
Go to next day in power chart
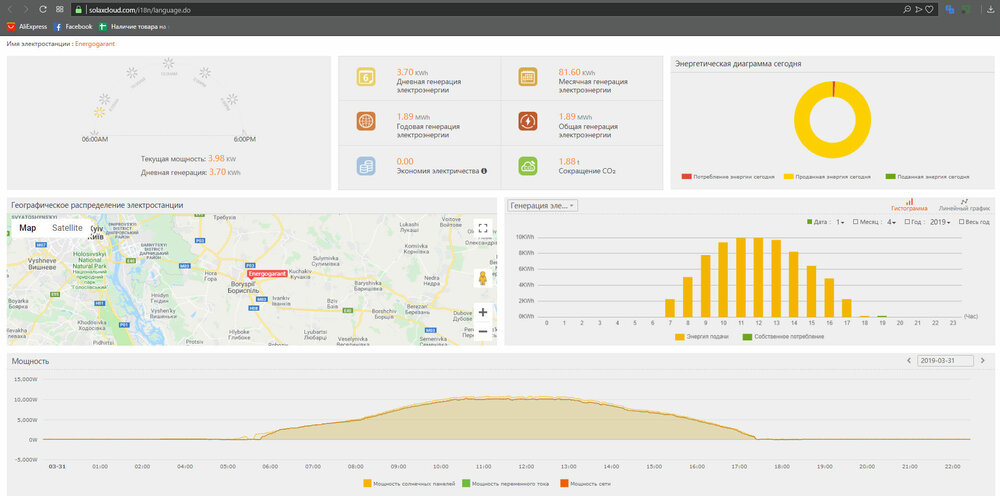pyautogui.click(x=983, y=361)
